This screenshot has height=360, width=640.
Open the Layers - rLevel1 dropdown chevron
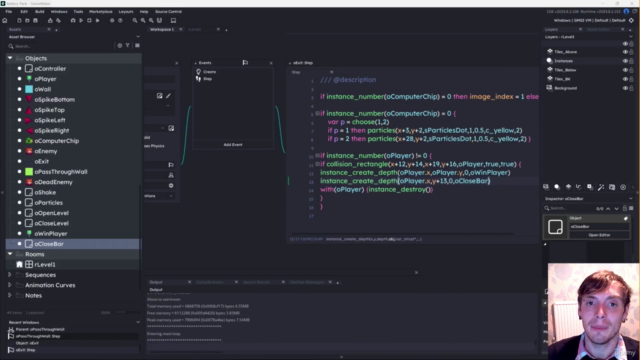pos(631,37)
